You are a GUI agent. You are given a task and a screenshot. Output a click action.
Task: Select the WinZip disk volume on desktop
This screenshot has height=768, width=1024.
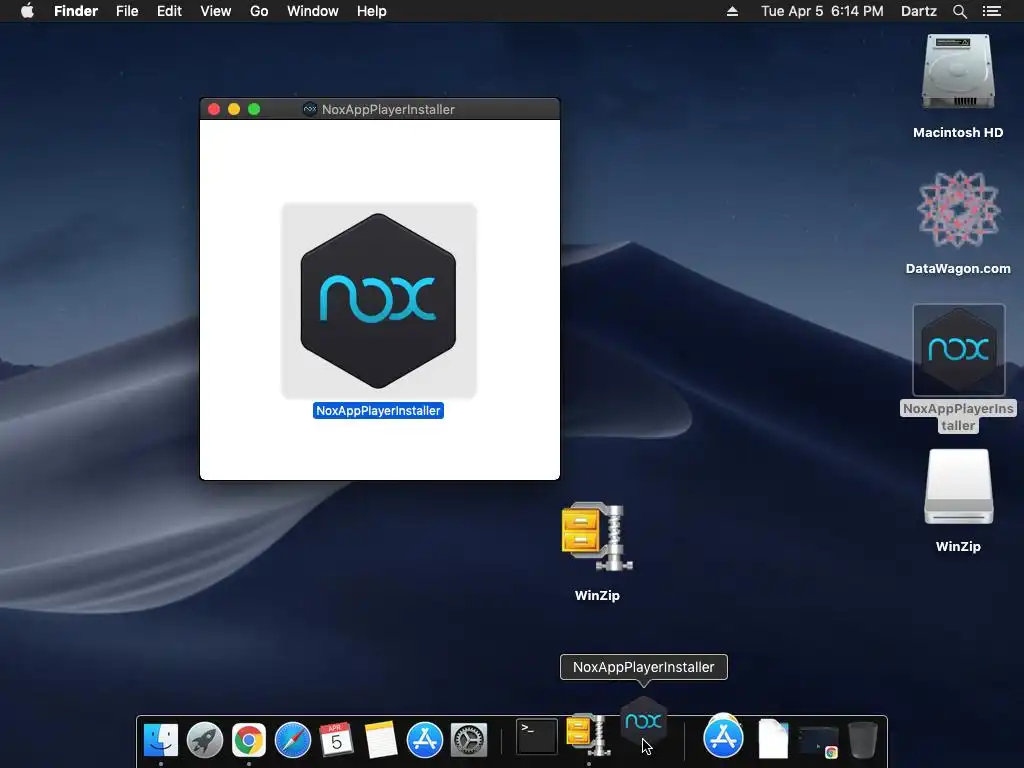pyautogui.click(x=958, y=487)
